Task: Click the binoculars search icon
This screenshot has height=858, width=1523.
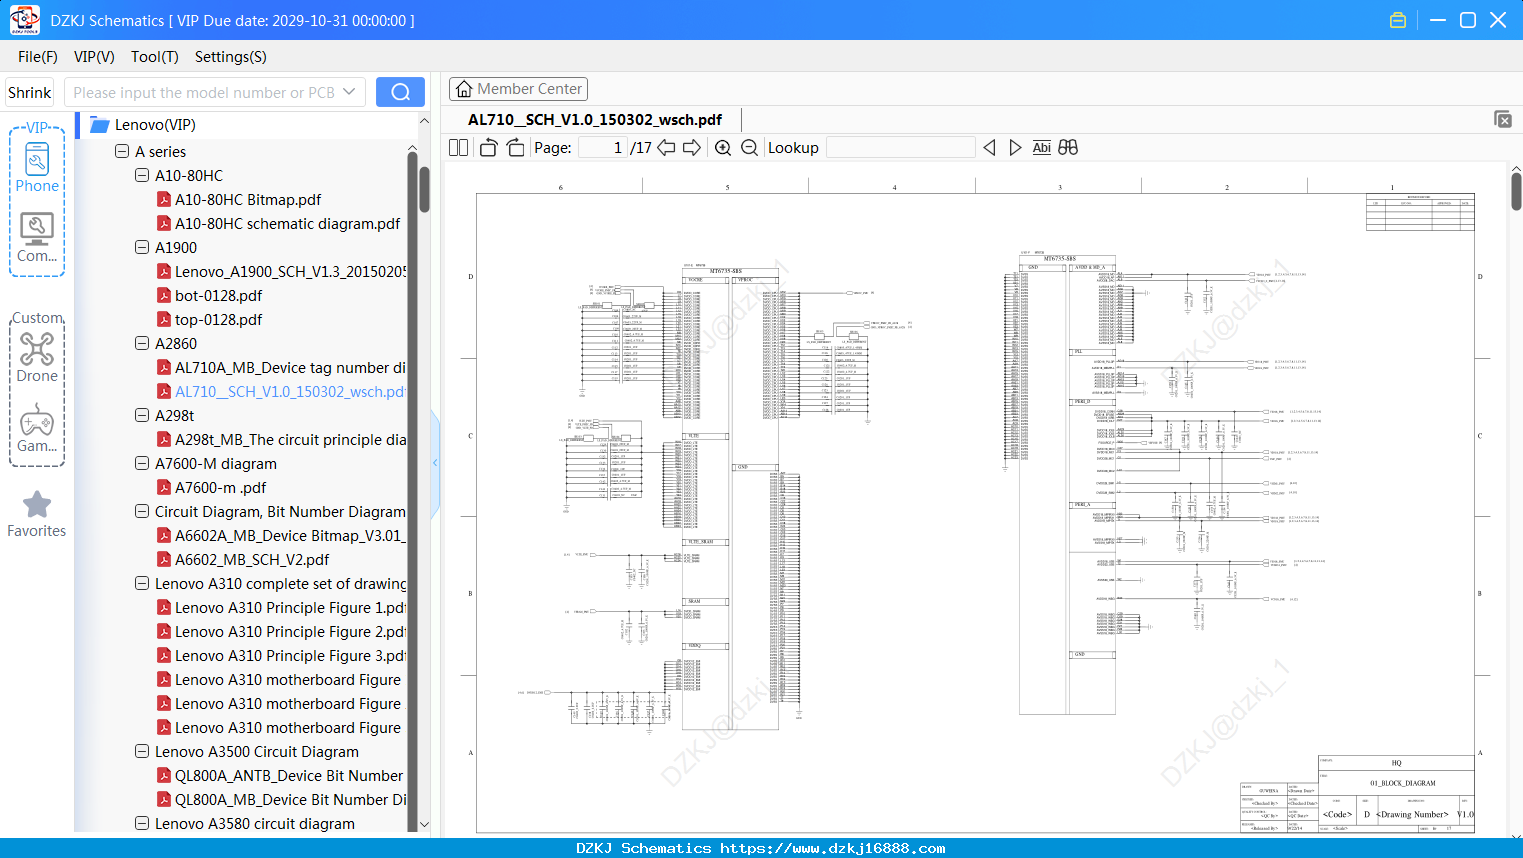Action: [x=1068, y=148]
